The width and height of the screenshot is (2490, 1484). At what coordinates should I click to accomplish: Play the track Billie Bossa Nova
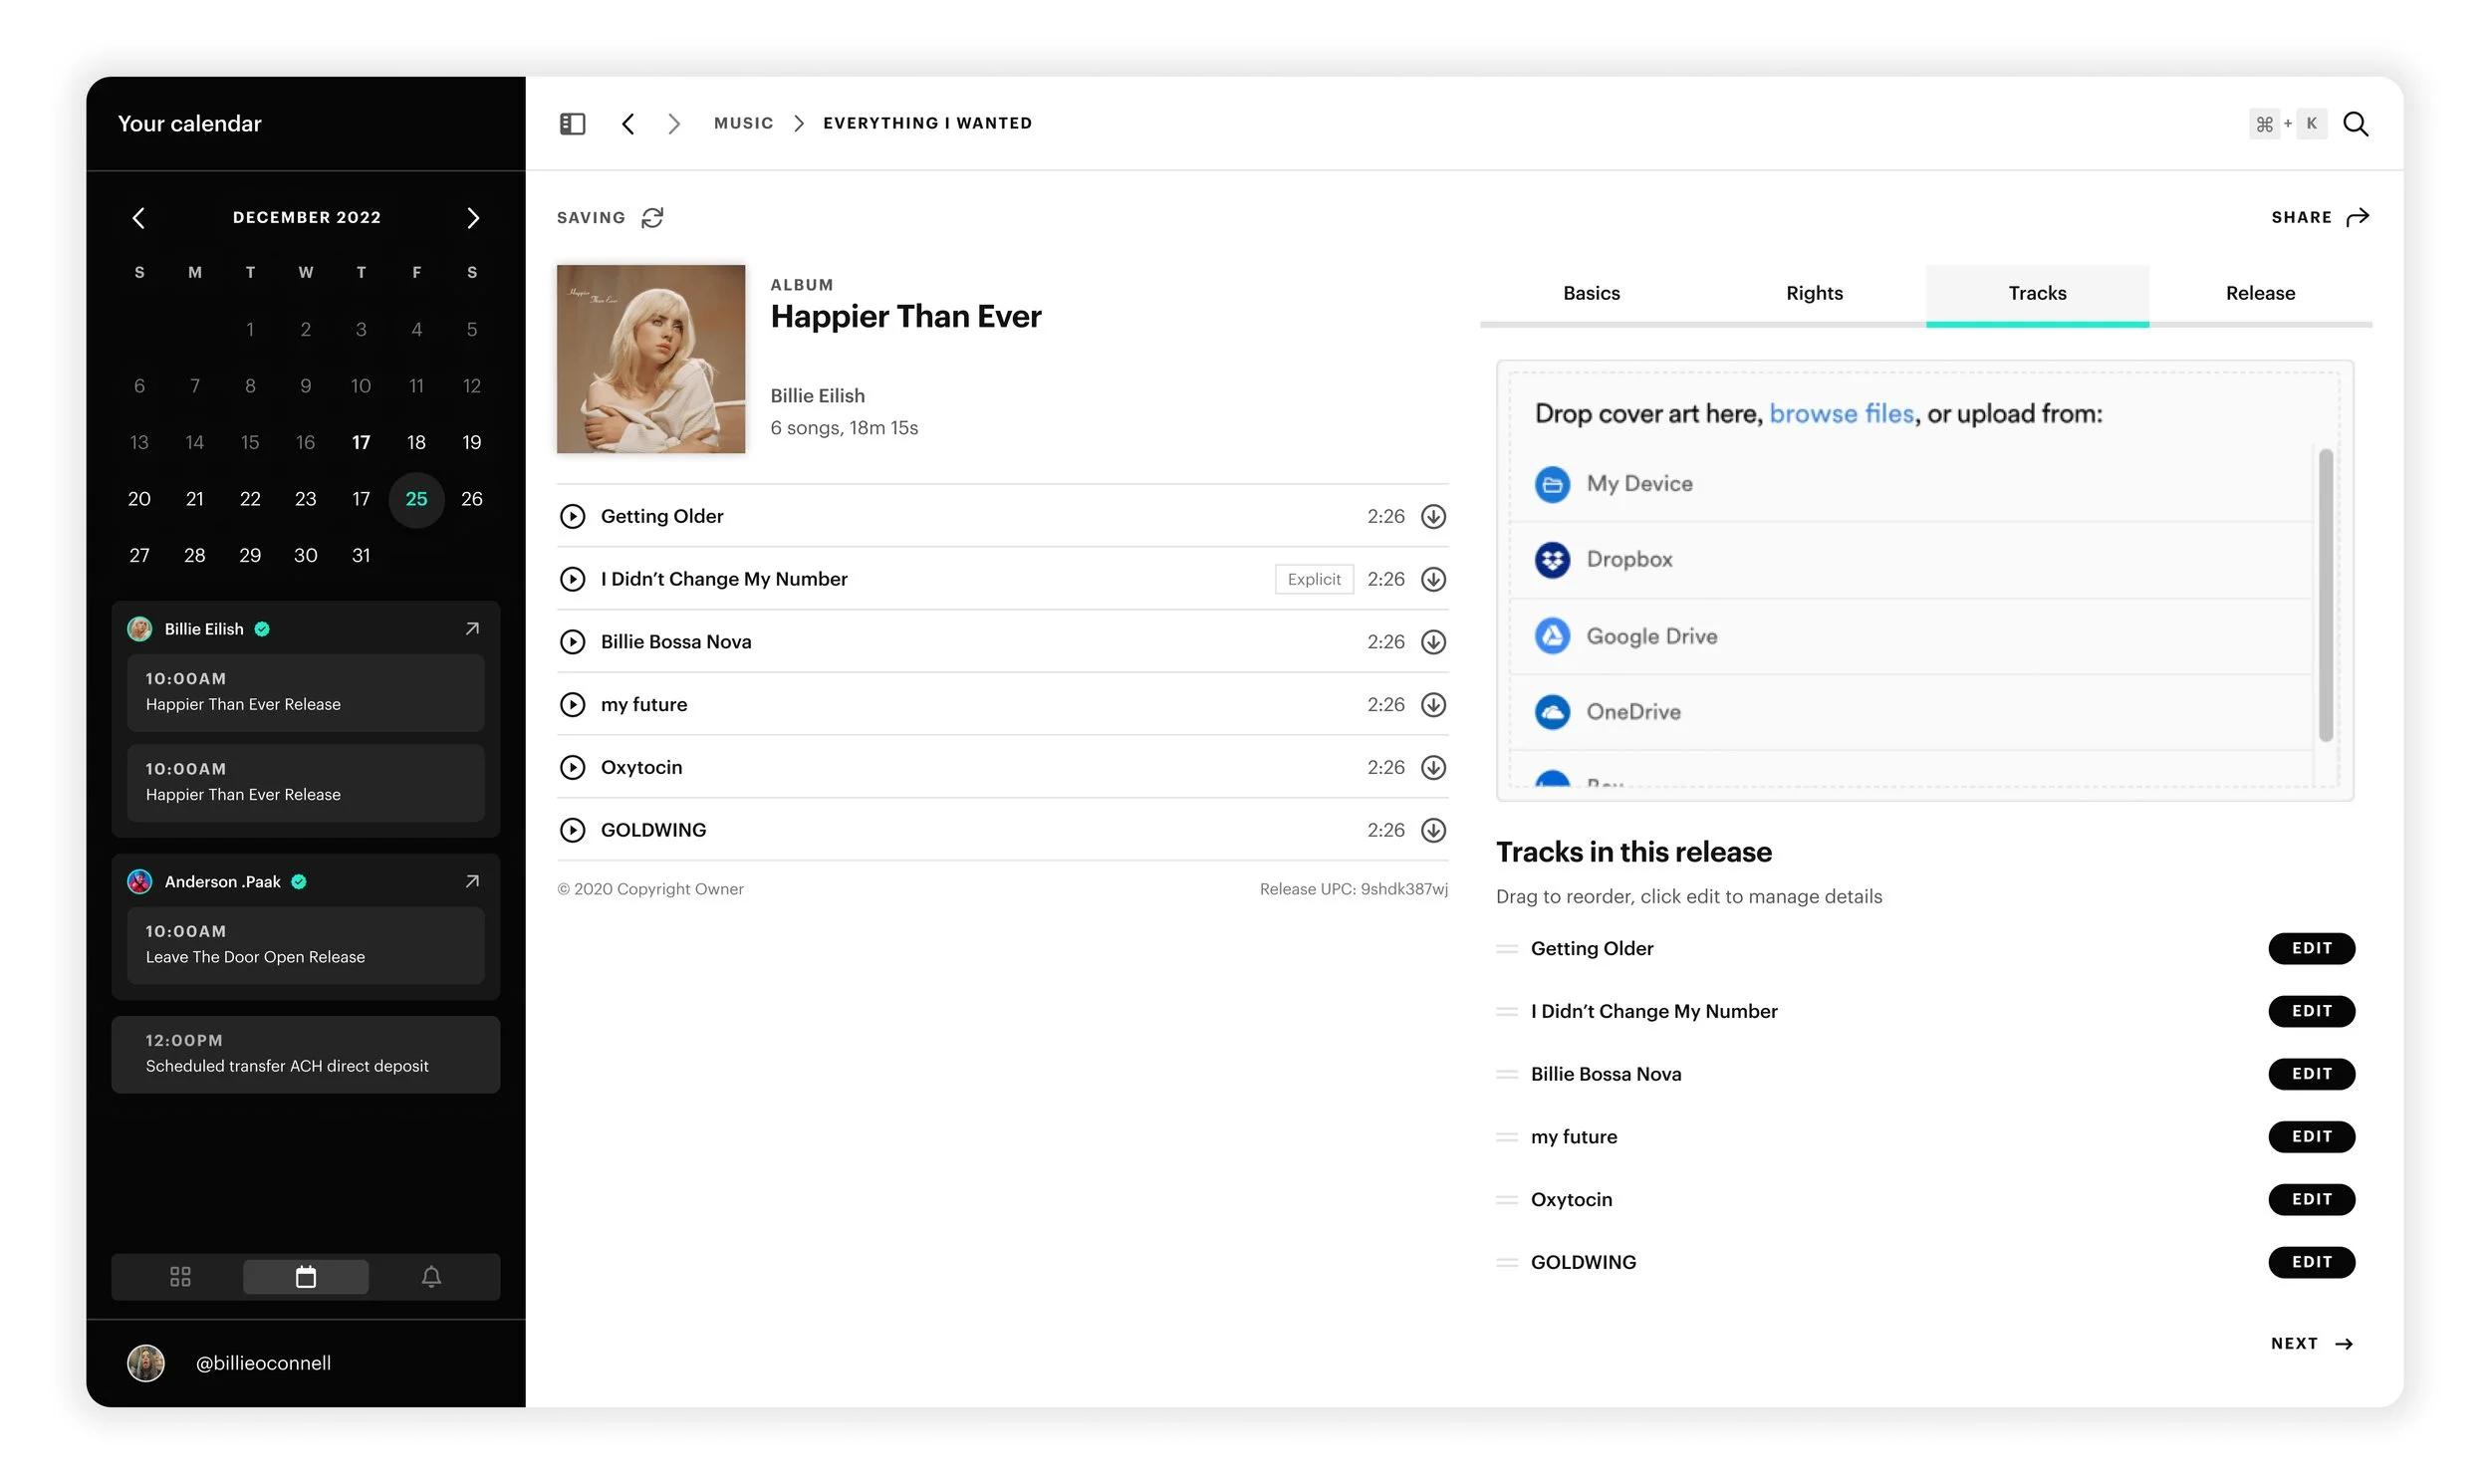tap(572, 642)
